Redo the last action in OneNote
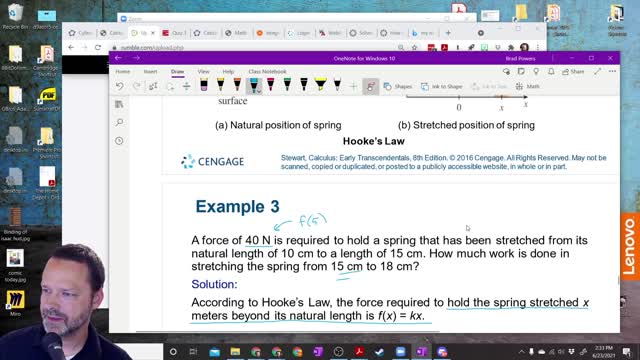Viewport: 640px width, 360px height. coord(137,87)
